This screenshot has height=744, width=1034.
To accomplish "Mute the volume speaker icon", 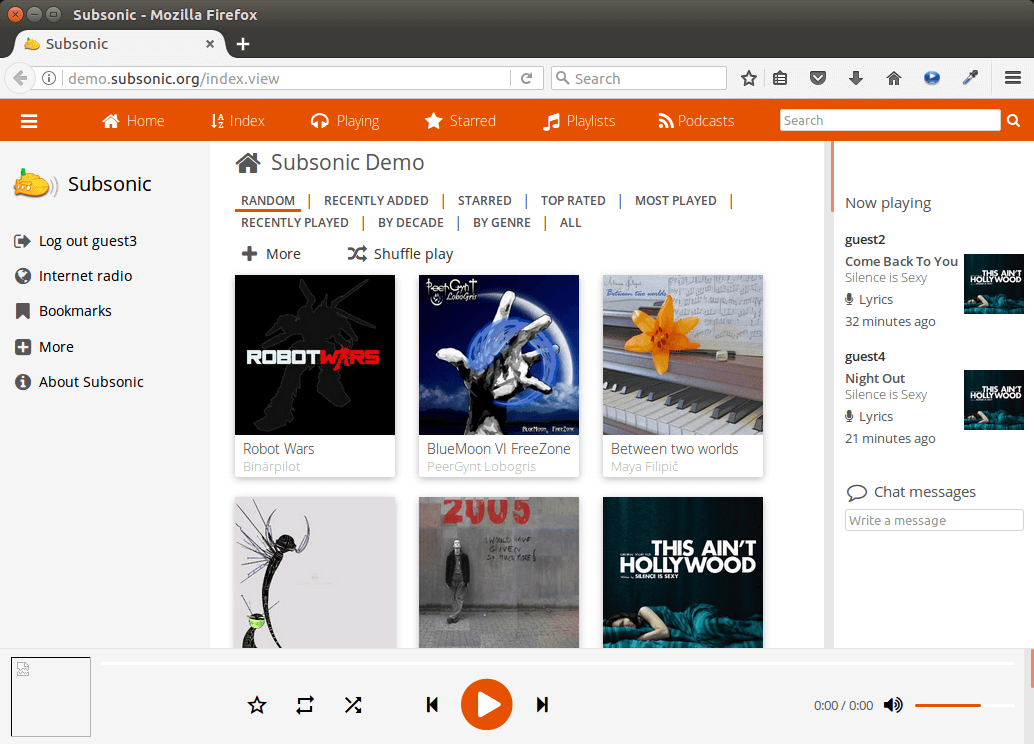I will [893, 705].
